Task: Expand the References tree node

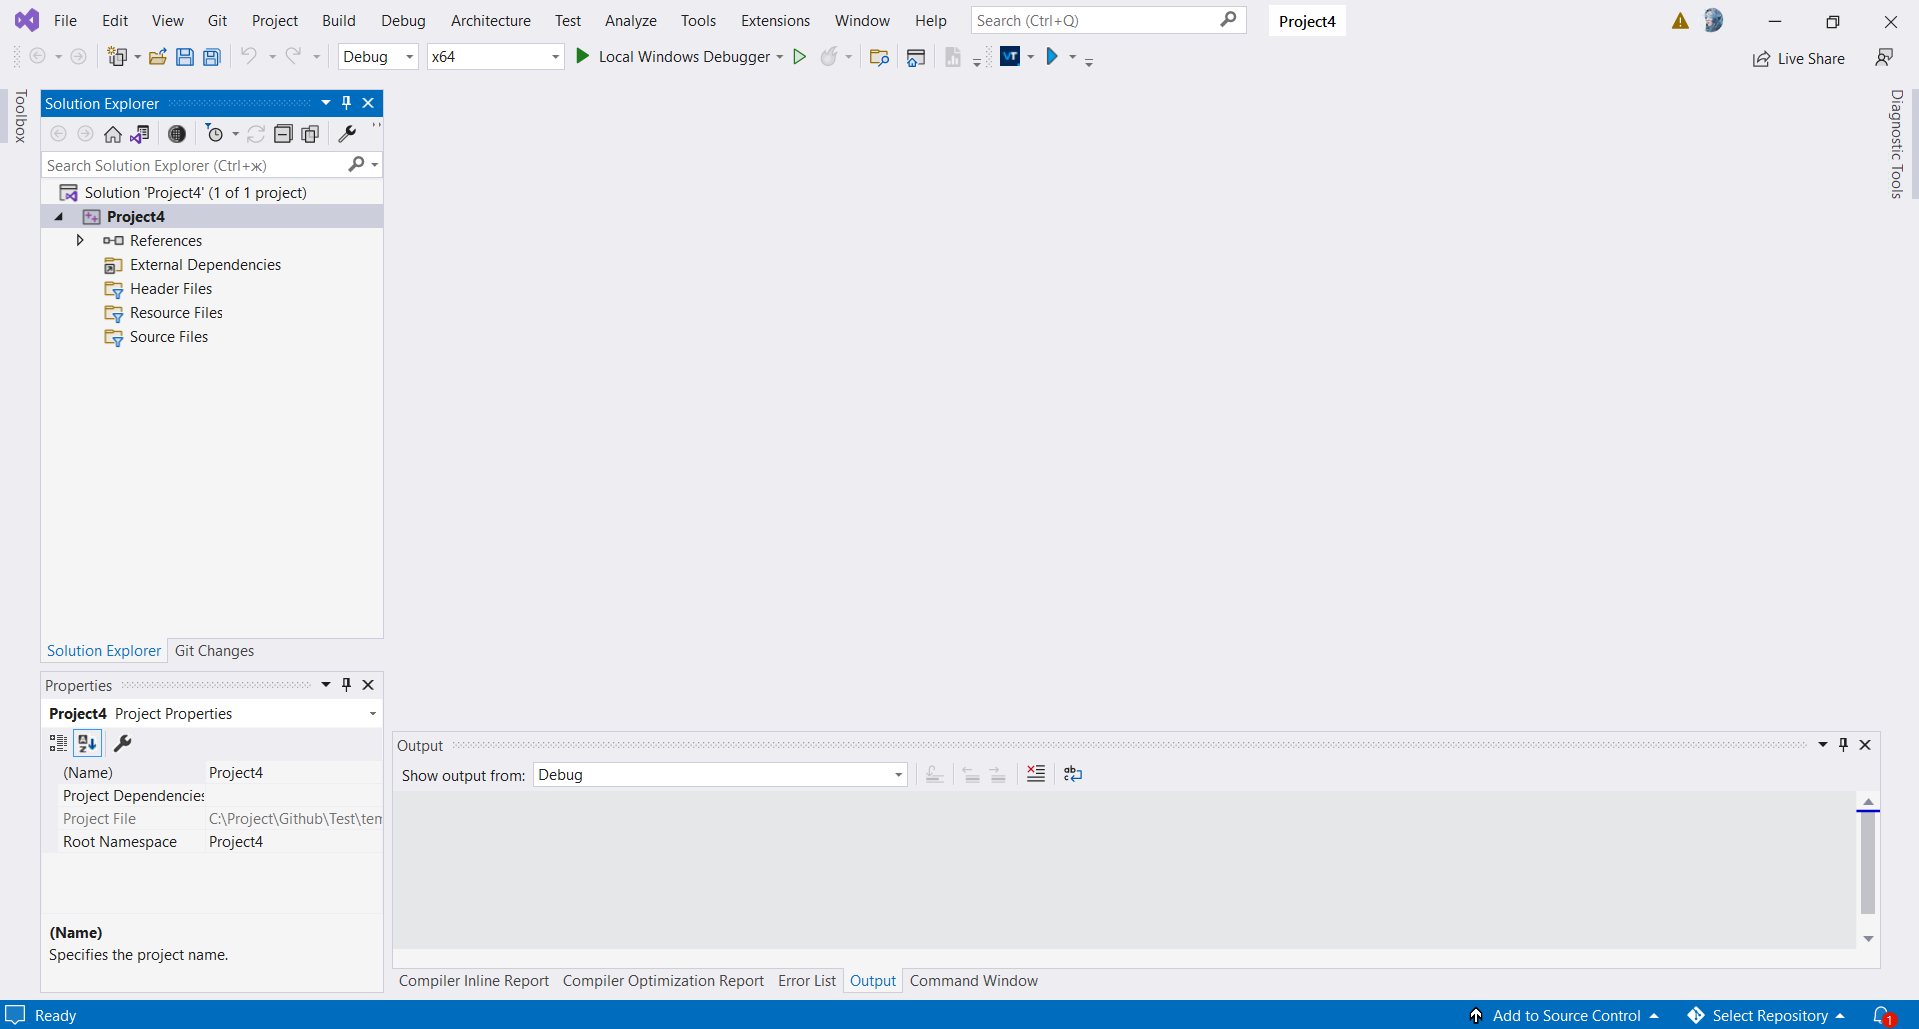Action: [x=80, y=240]
